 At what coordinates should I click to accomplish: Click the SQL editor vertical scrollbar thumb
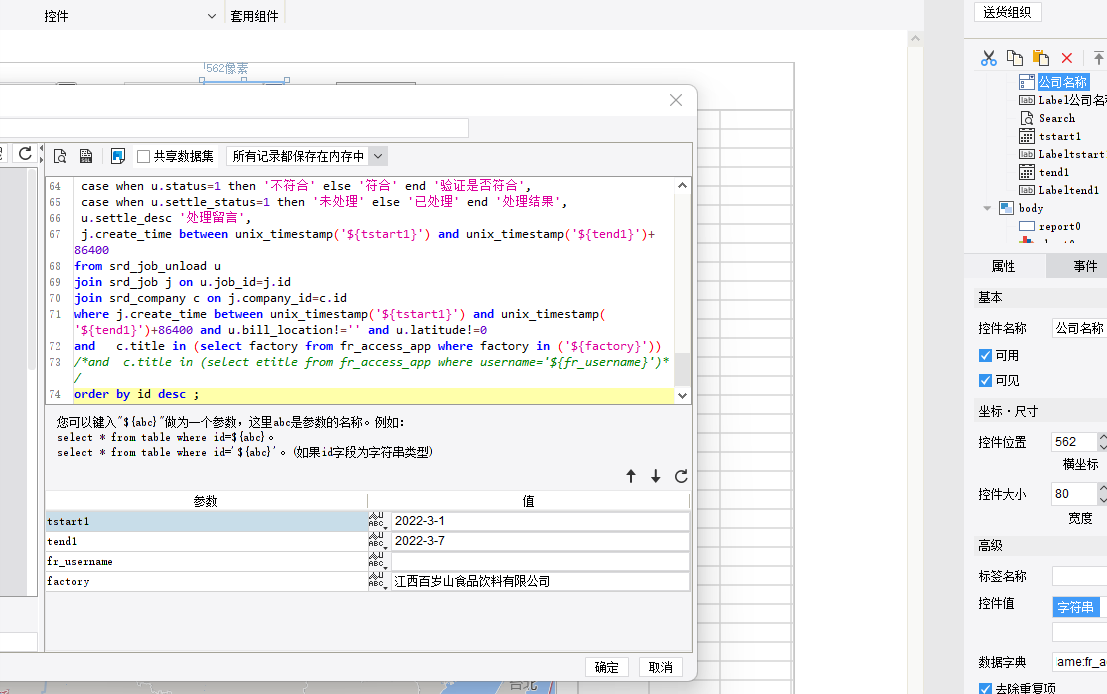(682, 370)
